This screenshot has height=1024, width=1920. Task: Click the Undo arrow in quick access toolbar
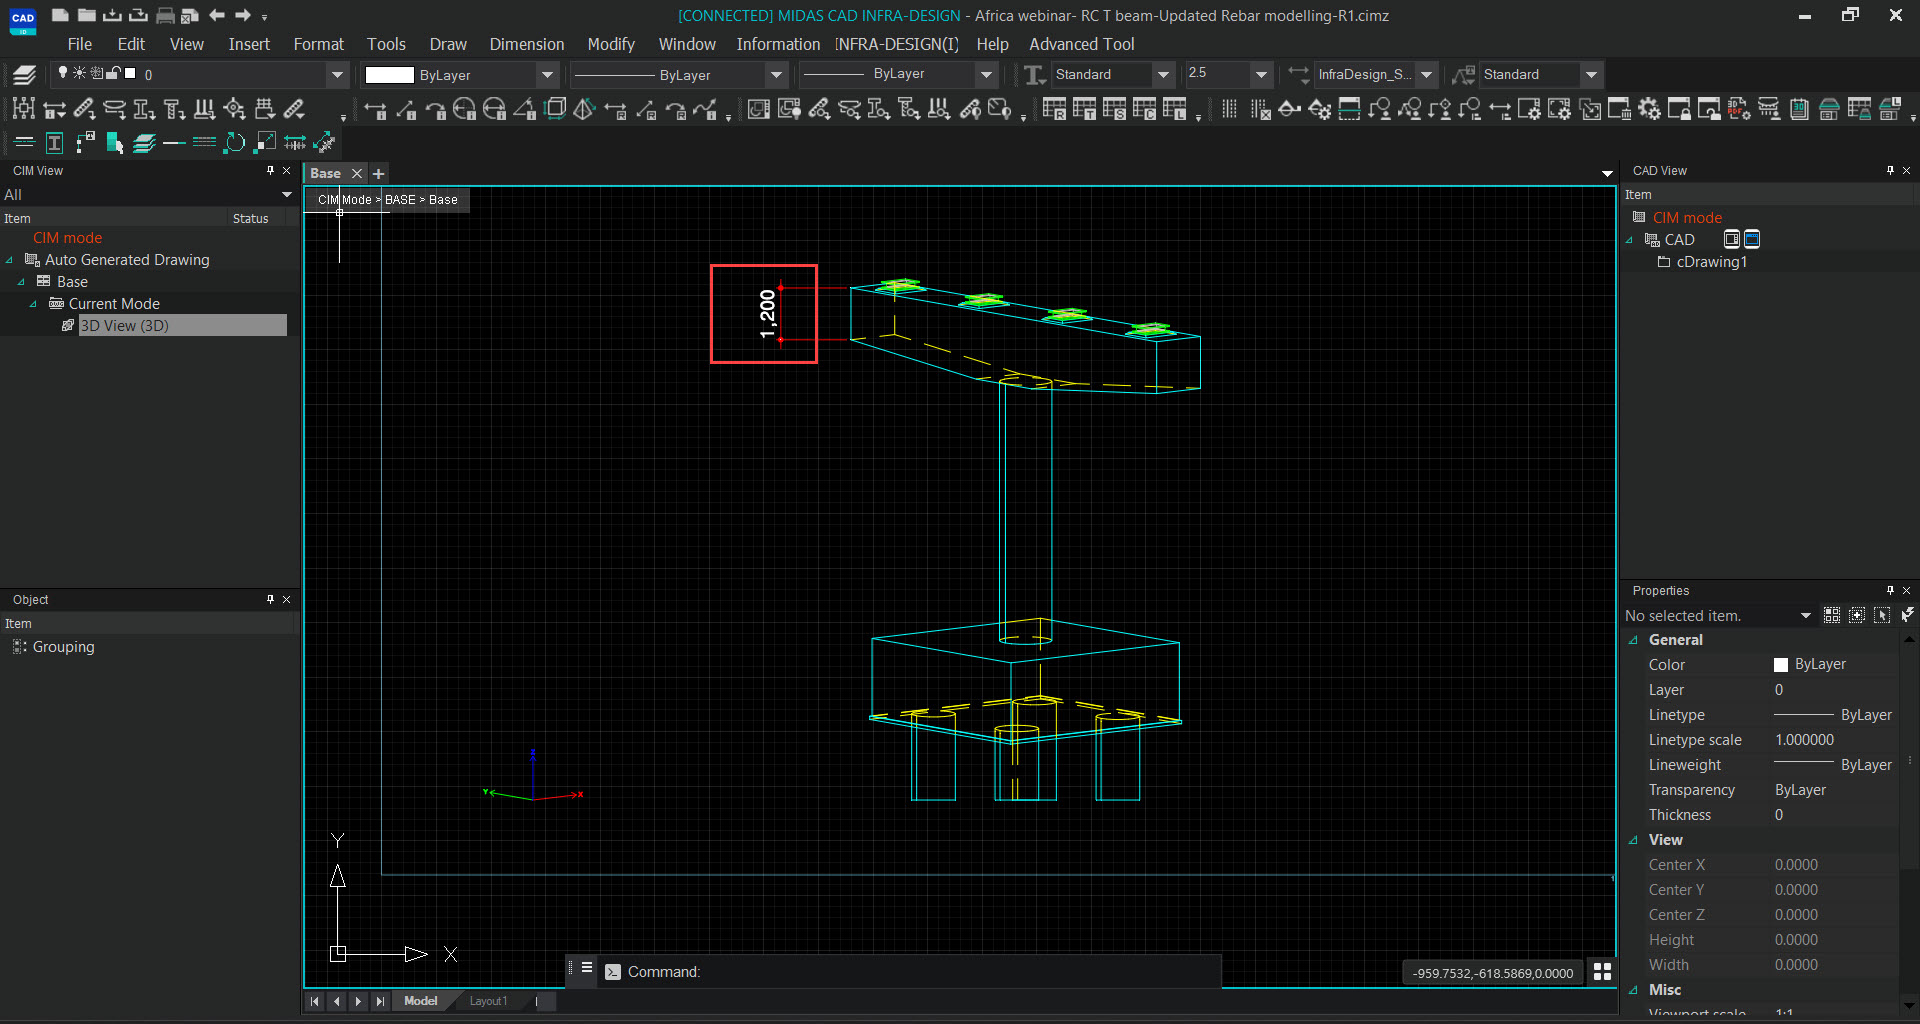216,15
